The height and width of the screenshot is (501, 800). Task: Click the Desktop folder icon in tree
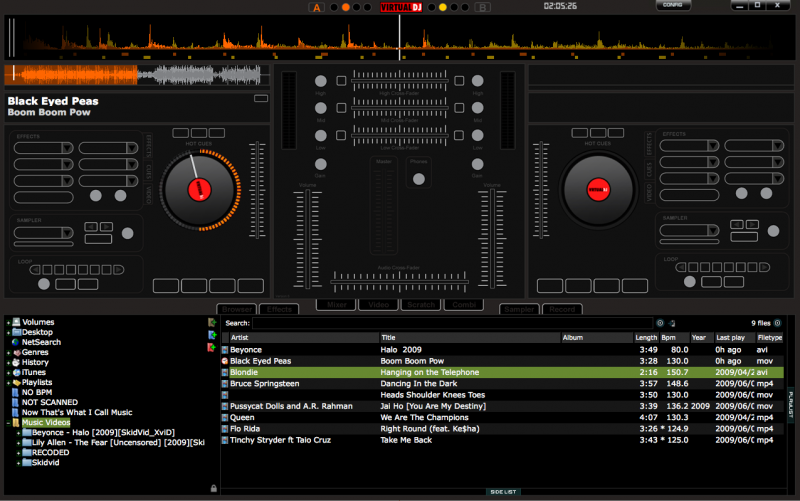[x=16, y=332]
